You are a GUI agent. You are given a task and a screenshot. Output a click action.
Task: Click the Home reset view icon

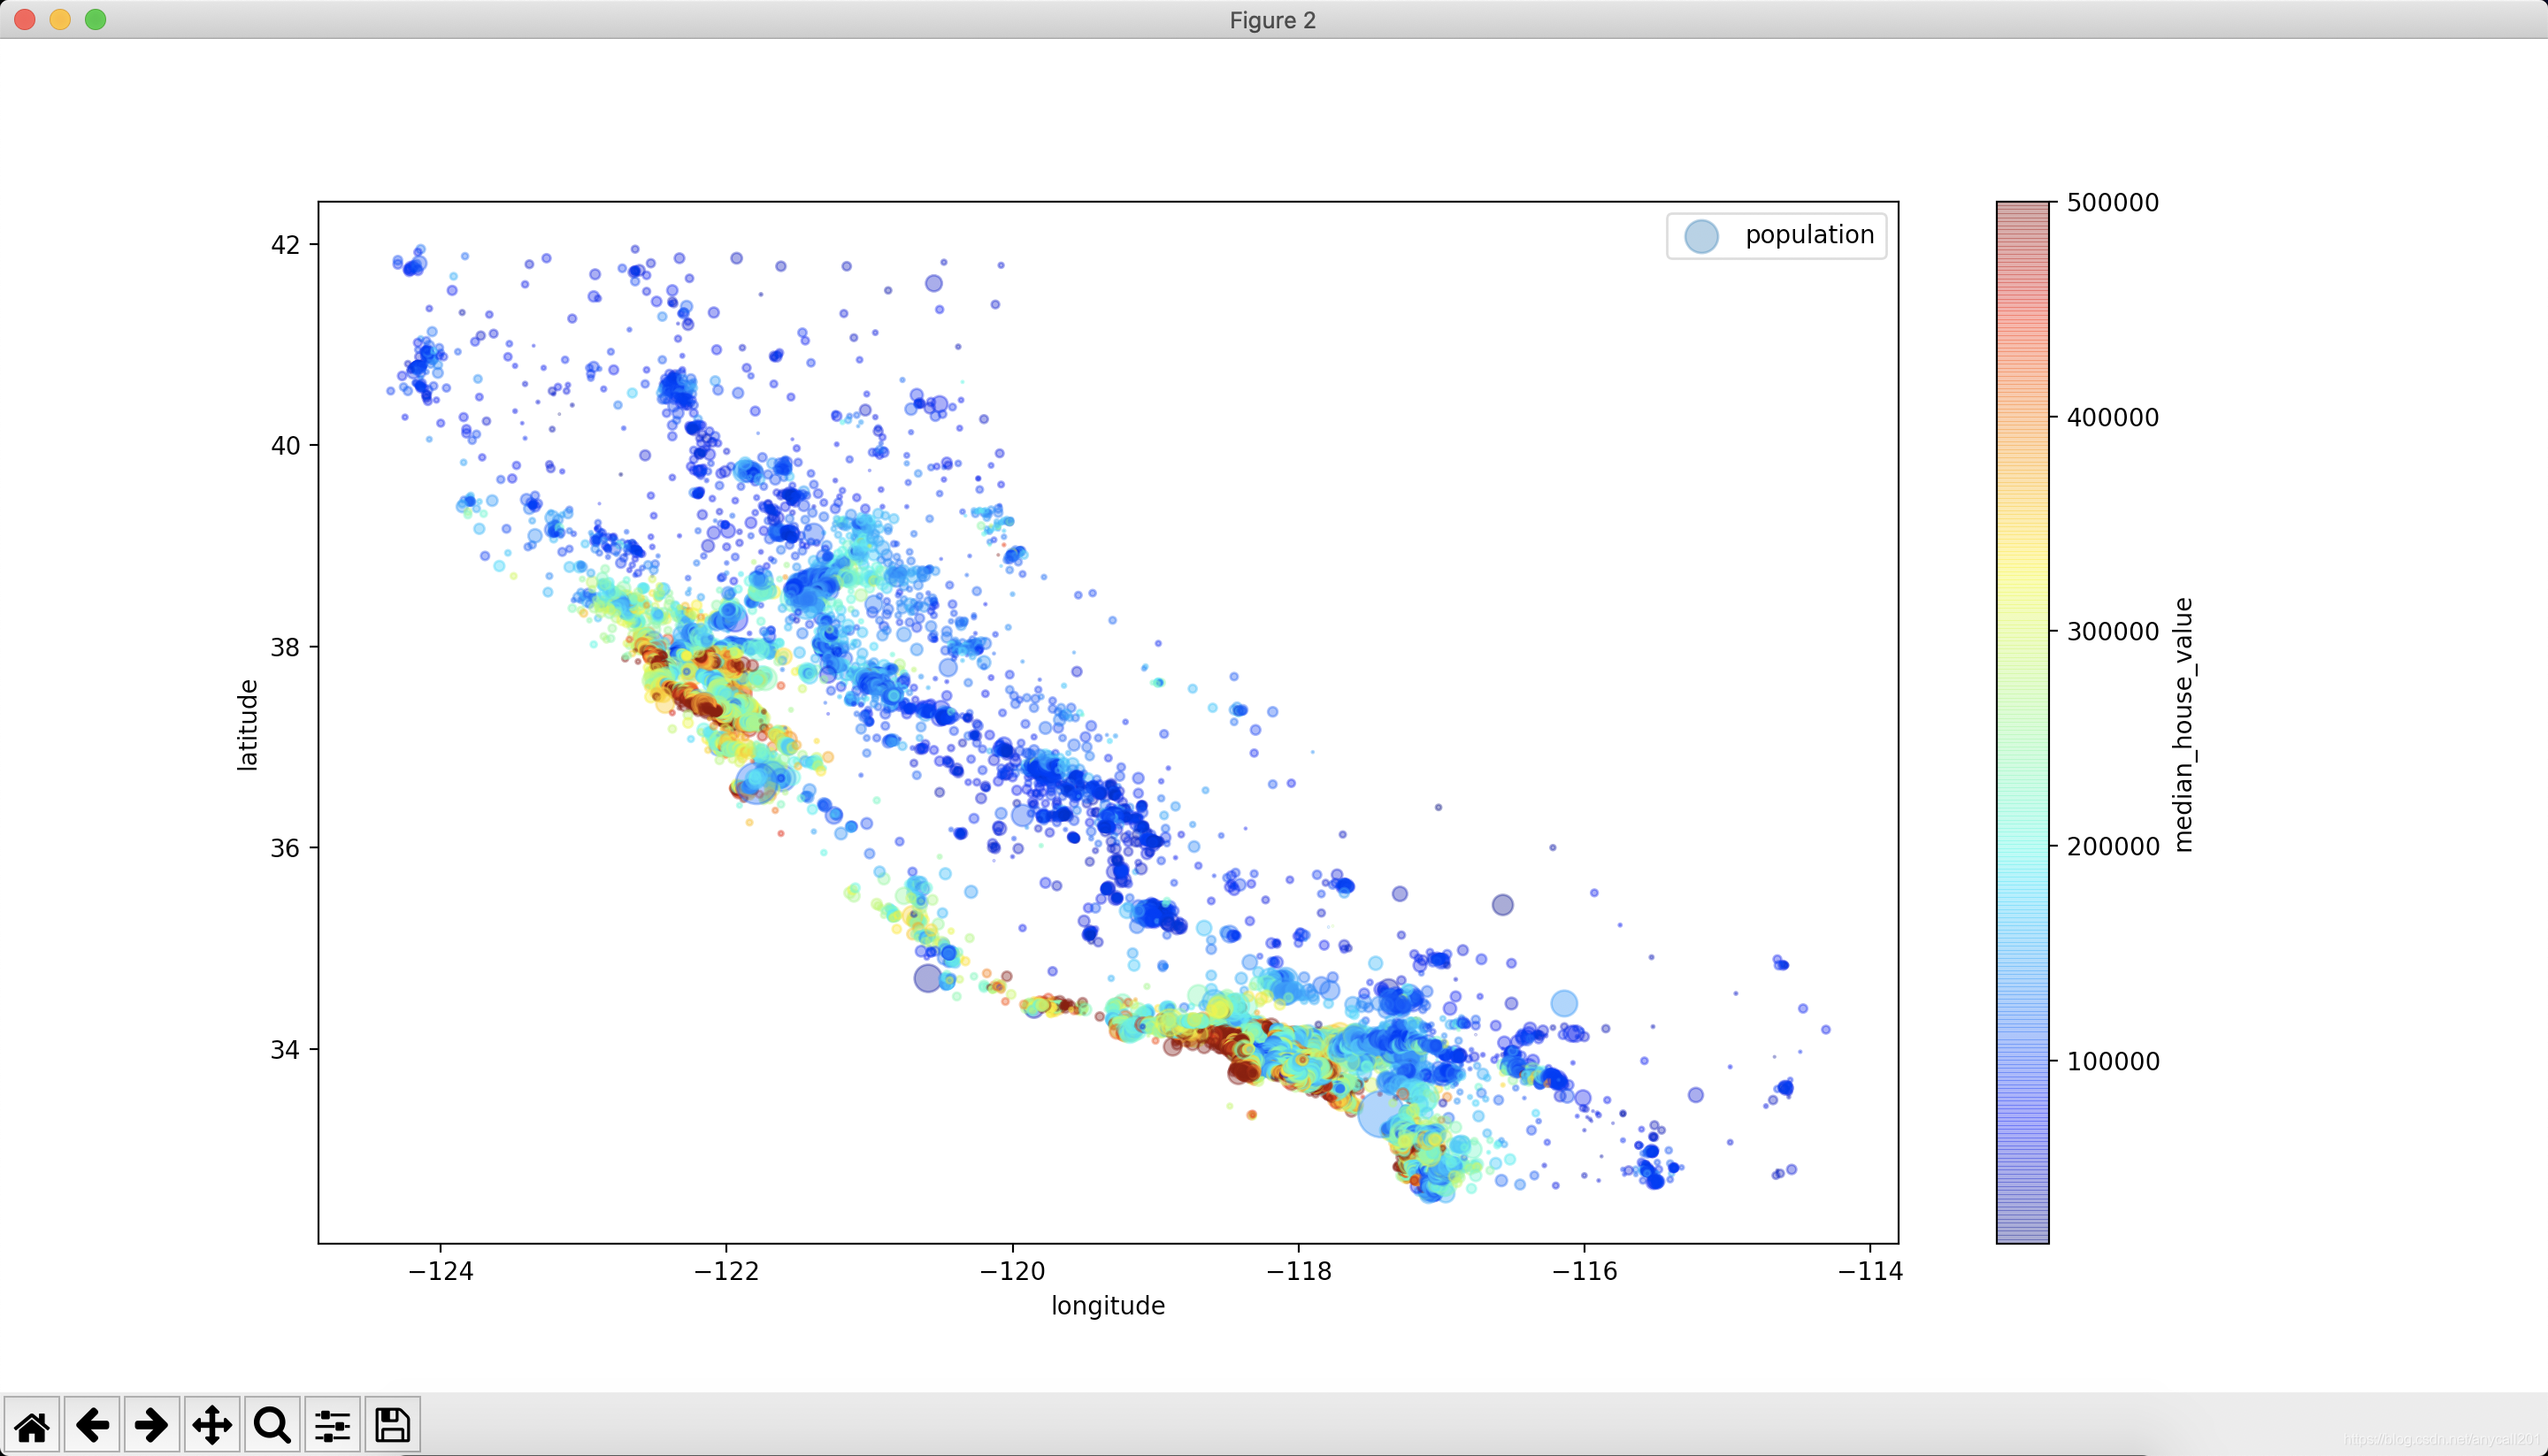32,1424
